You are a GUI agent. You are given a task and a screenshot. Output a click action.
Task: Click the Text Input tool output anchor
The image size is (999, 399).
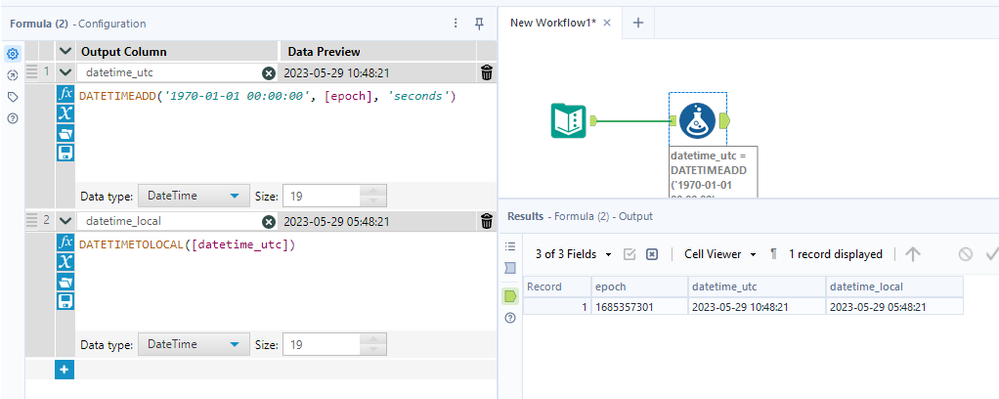point(593,120)
